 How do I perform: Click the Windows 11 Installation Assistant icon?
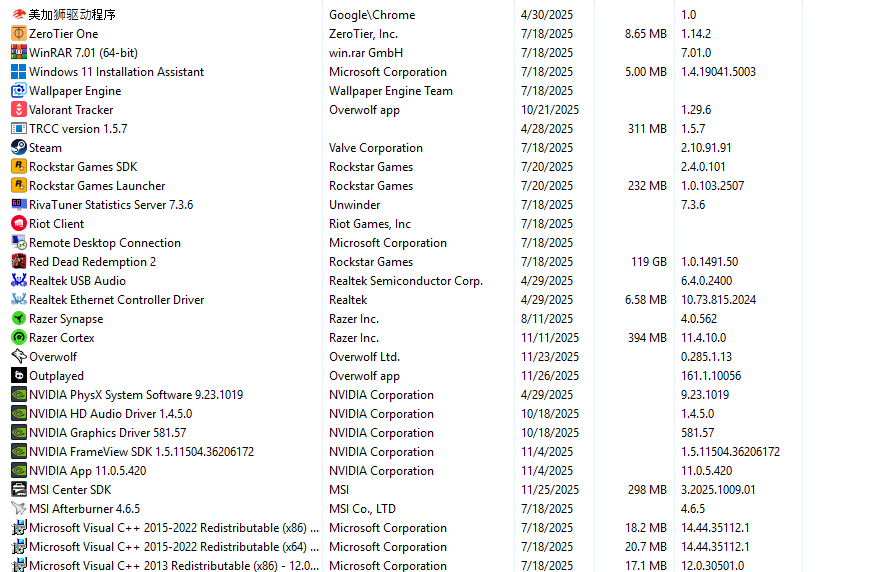point(19,71)
